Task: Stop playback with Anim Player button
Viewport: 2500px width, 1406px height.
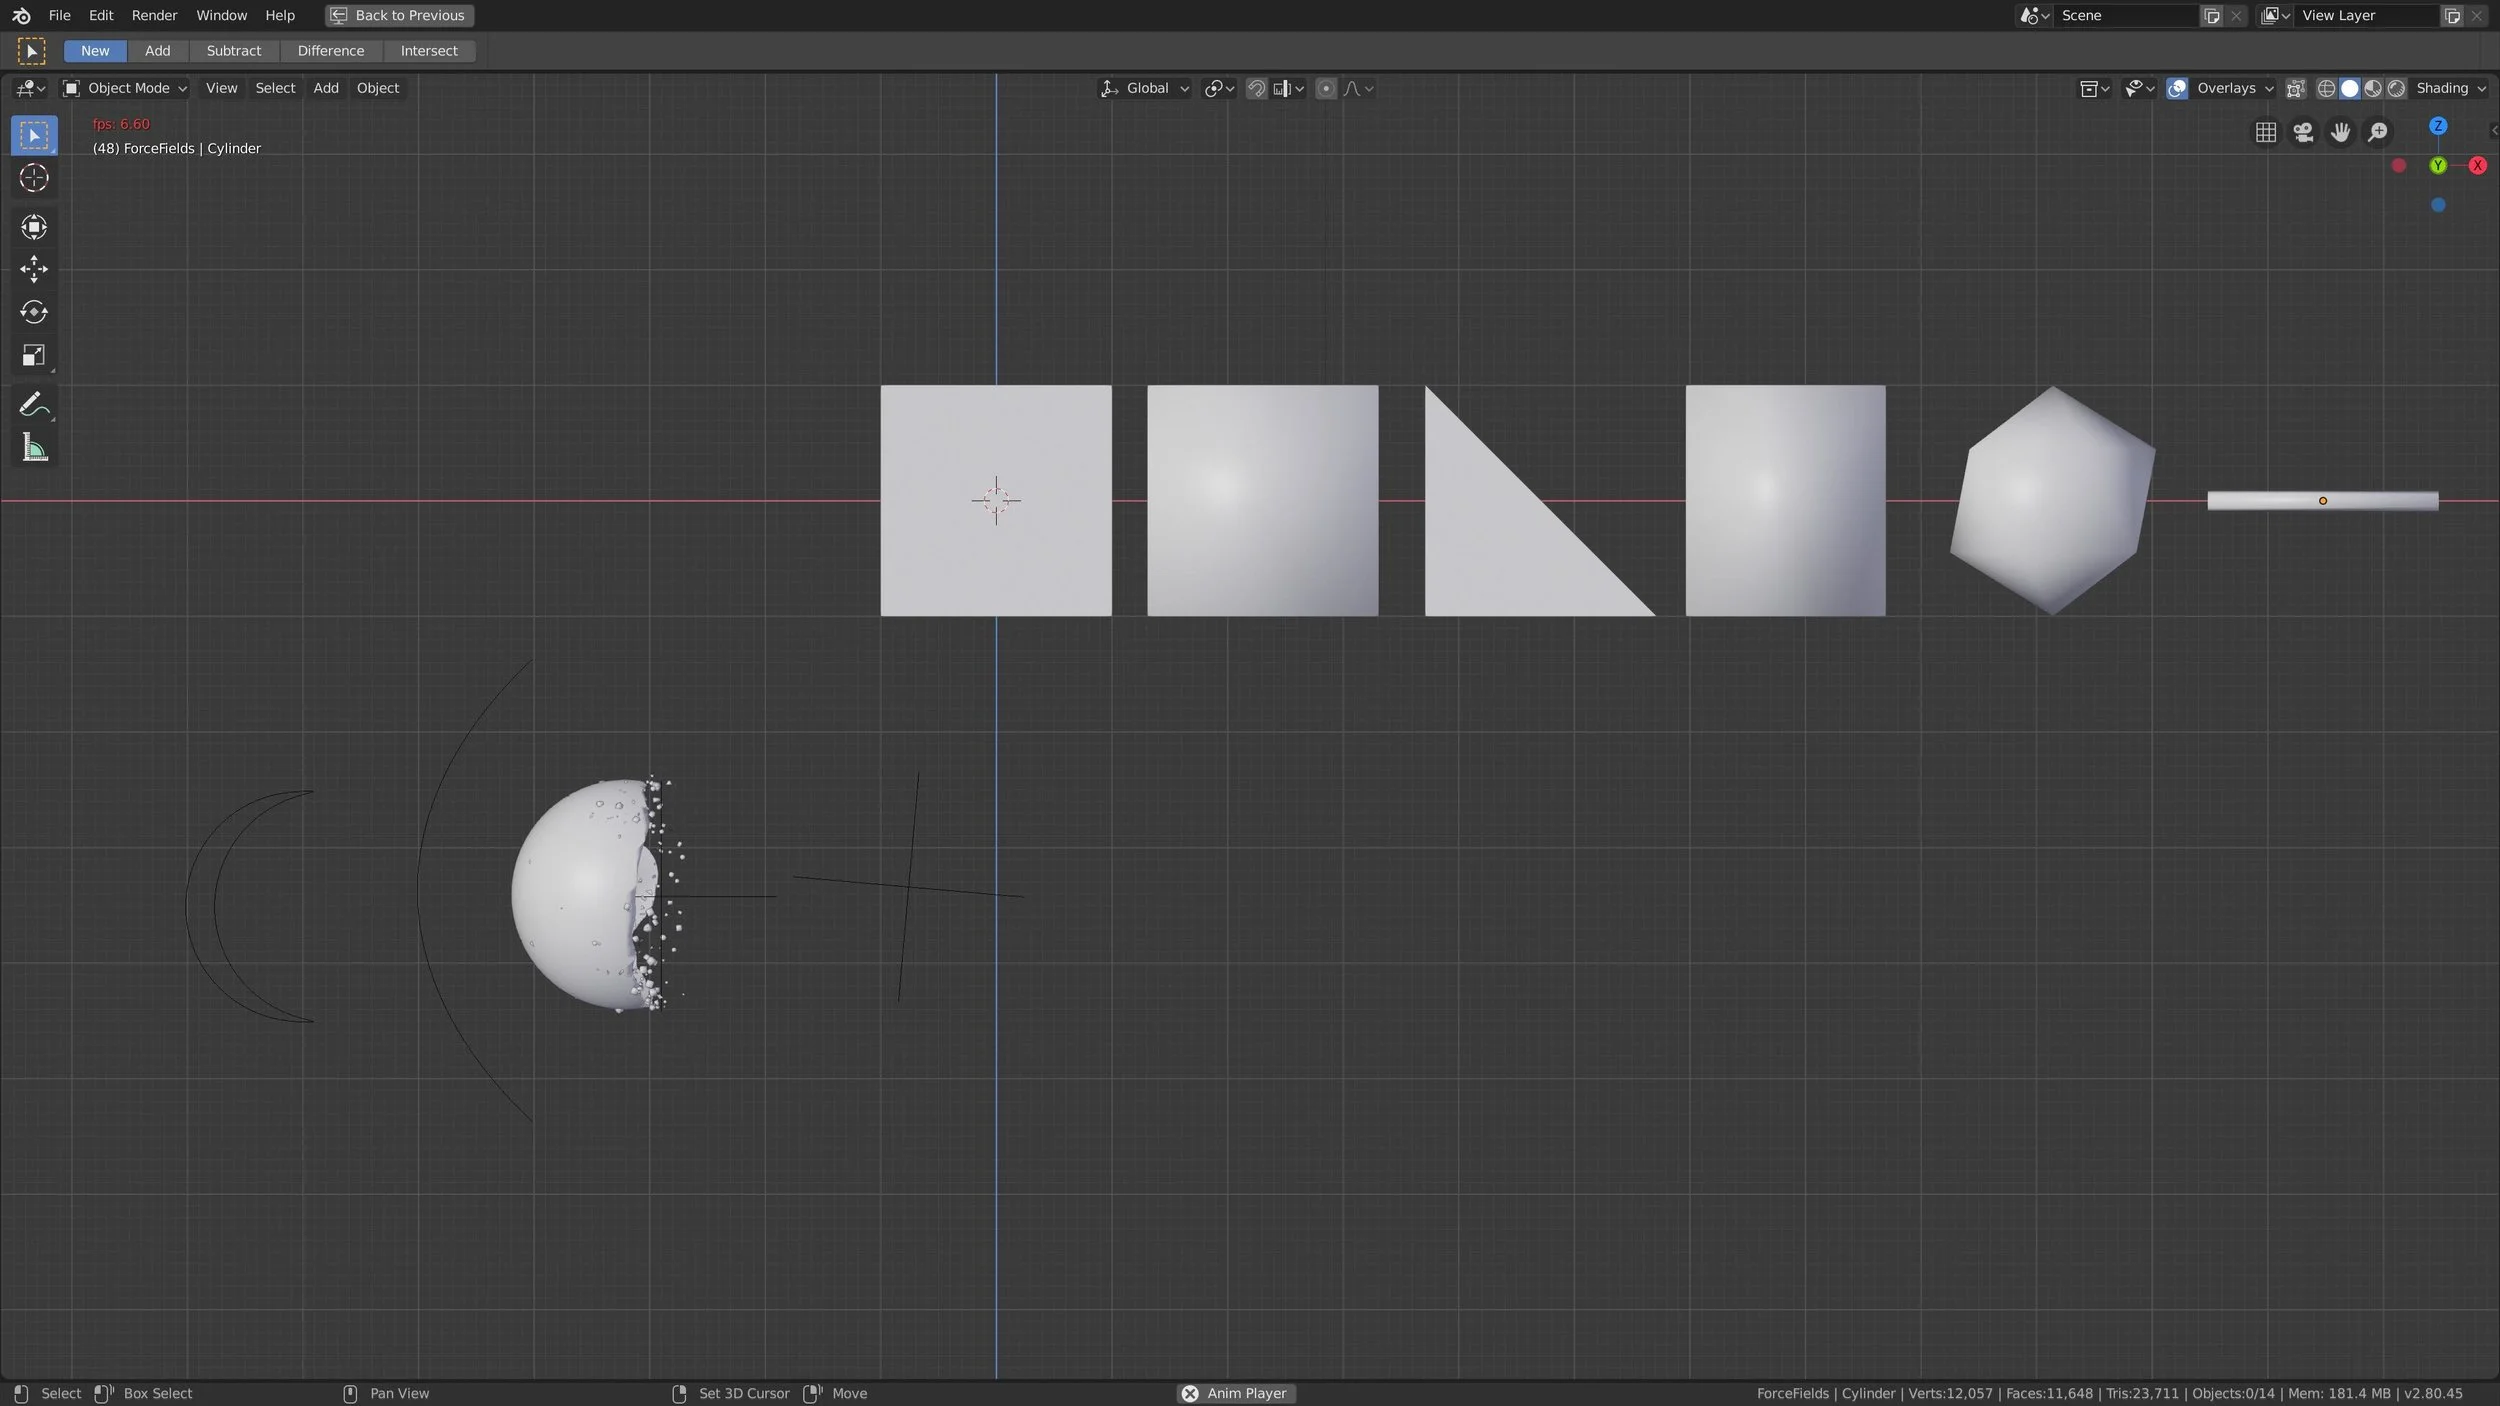Action: click(x=1236, y=1393)
